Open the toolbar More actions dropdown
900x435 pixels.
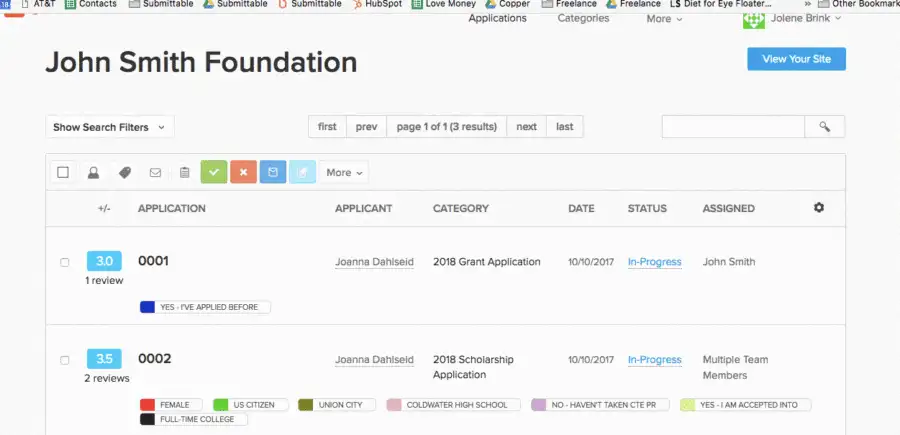click(x=344, y=173)
